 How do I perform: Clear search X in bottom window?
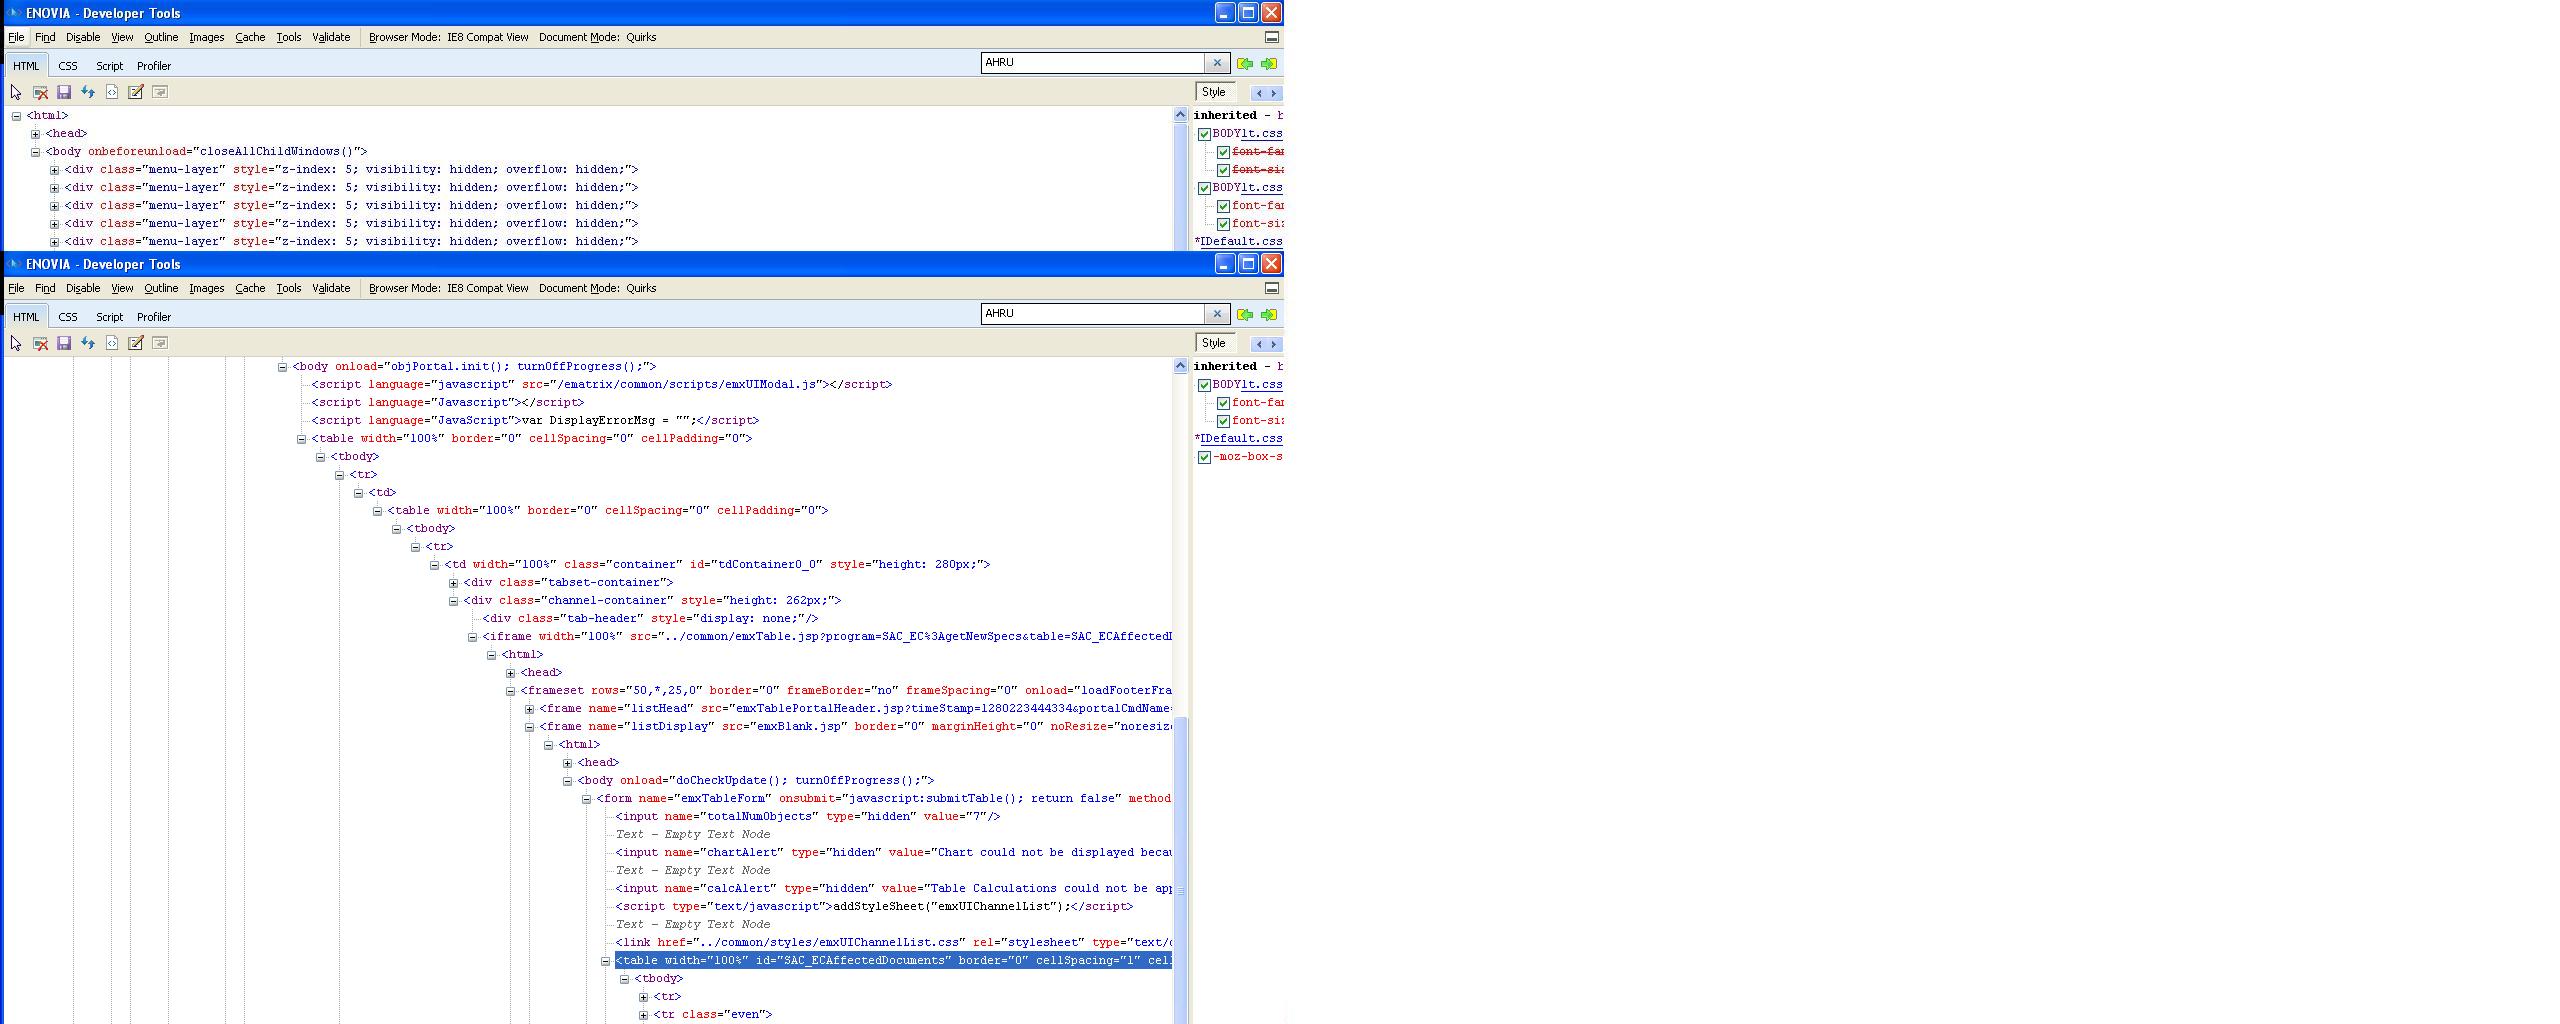[x=1217, y=314]
